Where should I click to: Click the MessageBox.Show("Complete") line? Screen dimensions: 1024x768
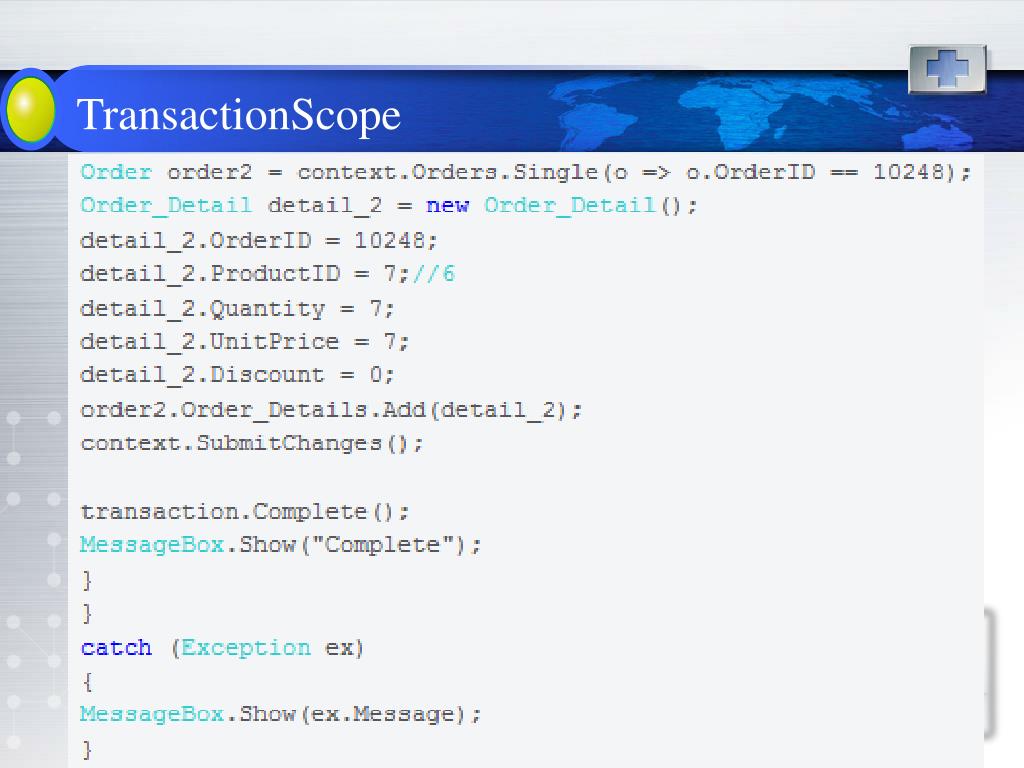280,545
